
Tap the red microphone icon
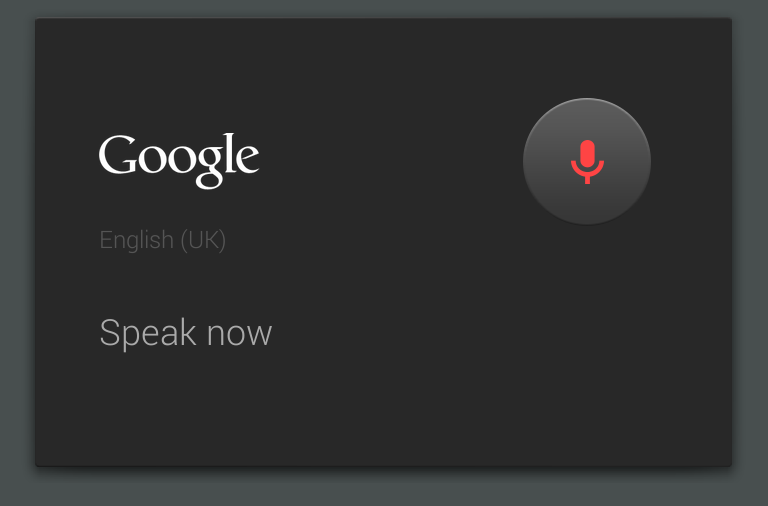click(x=587, y=161)
